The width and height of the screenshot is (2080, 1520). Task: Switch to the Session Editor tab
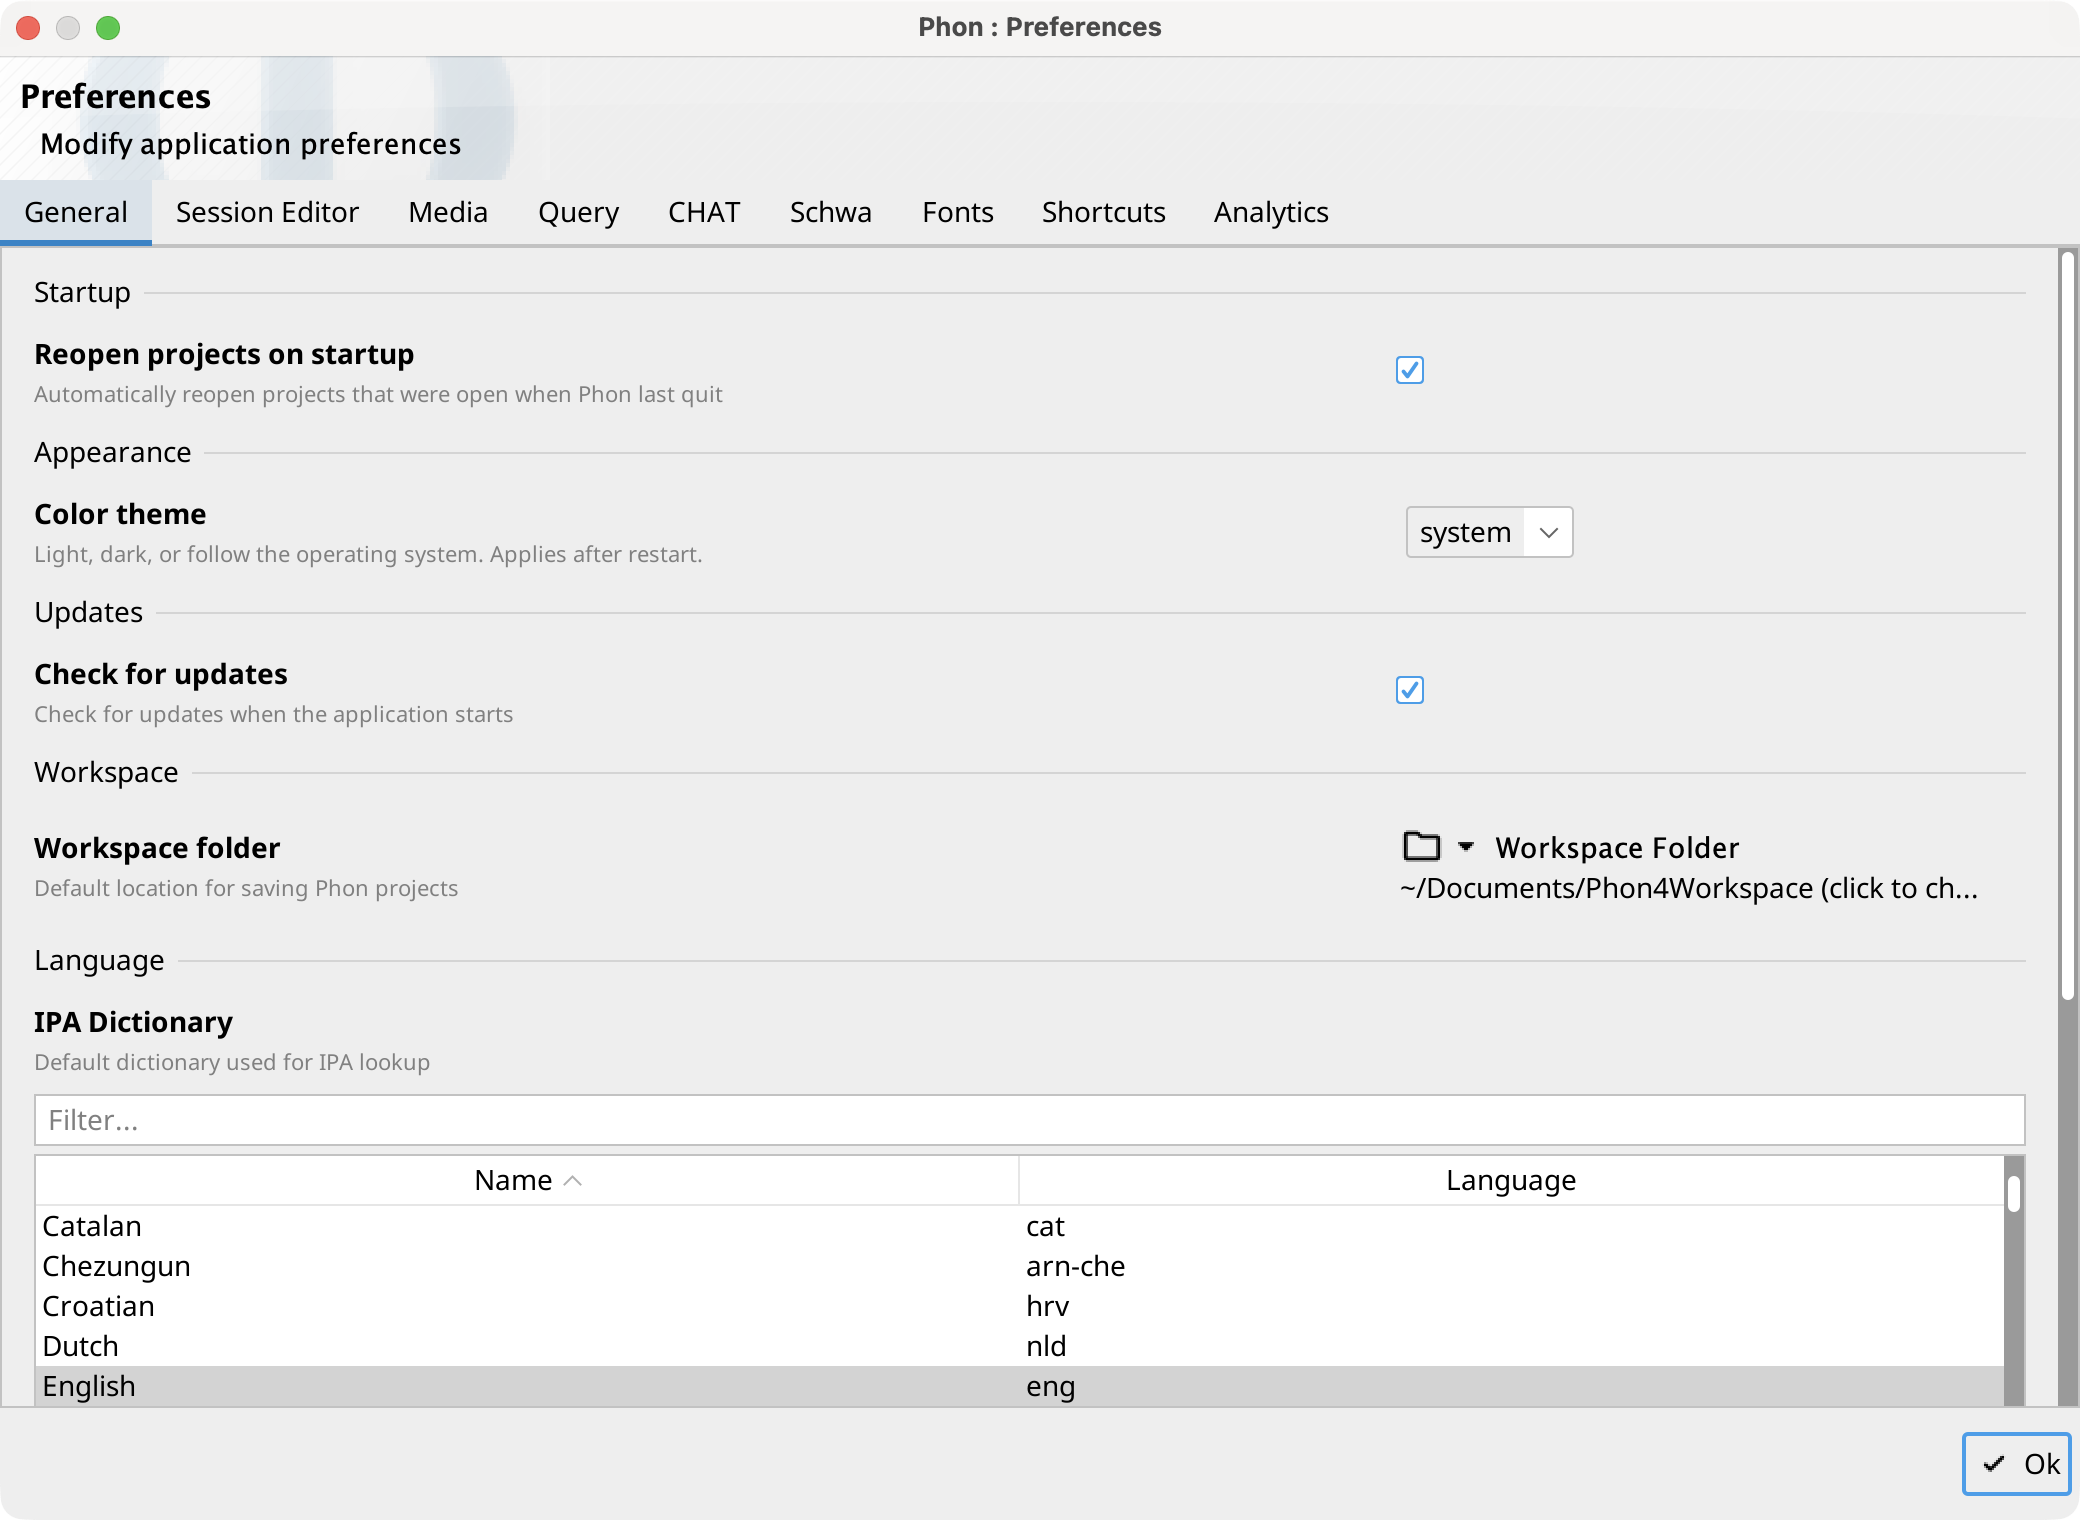click(x=267, y=212)
